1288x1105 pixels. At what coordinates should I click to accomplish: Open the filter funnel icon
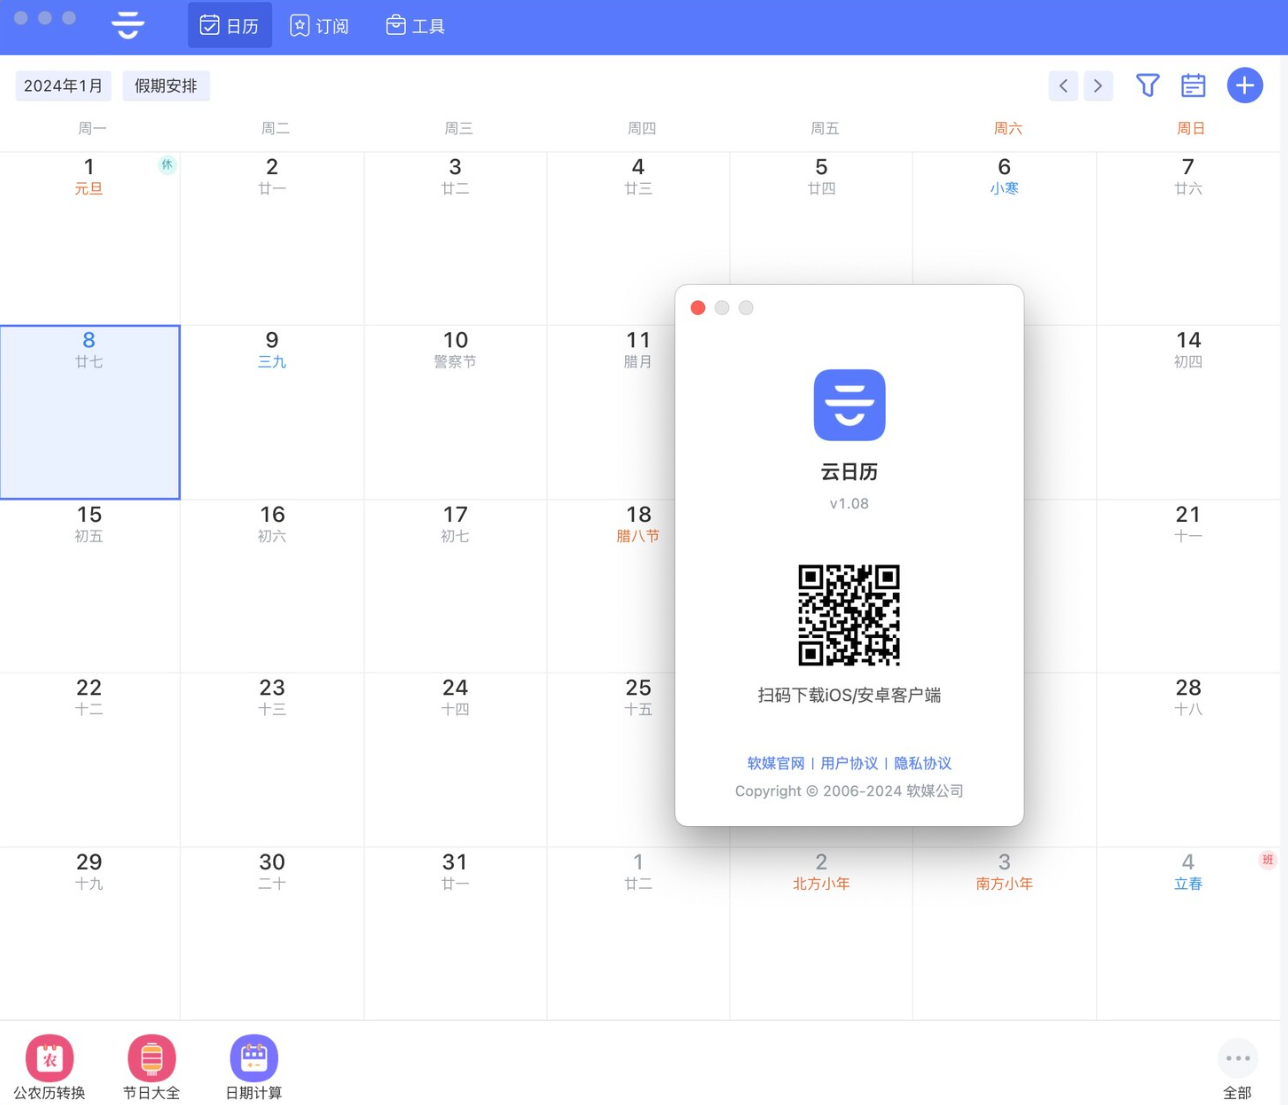(x=1147, y=86)
